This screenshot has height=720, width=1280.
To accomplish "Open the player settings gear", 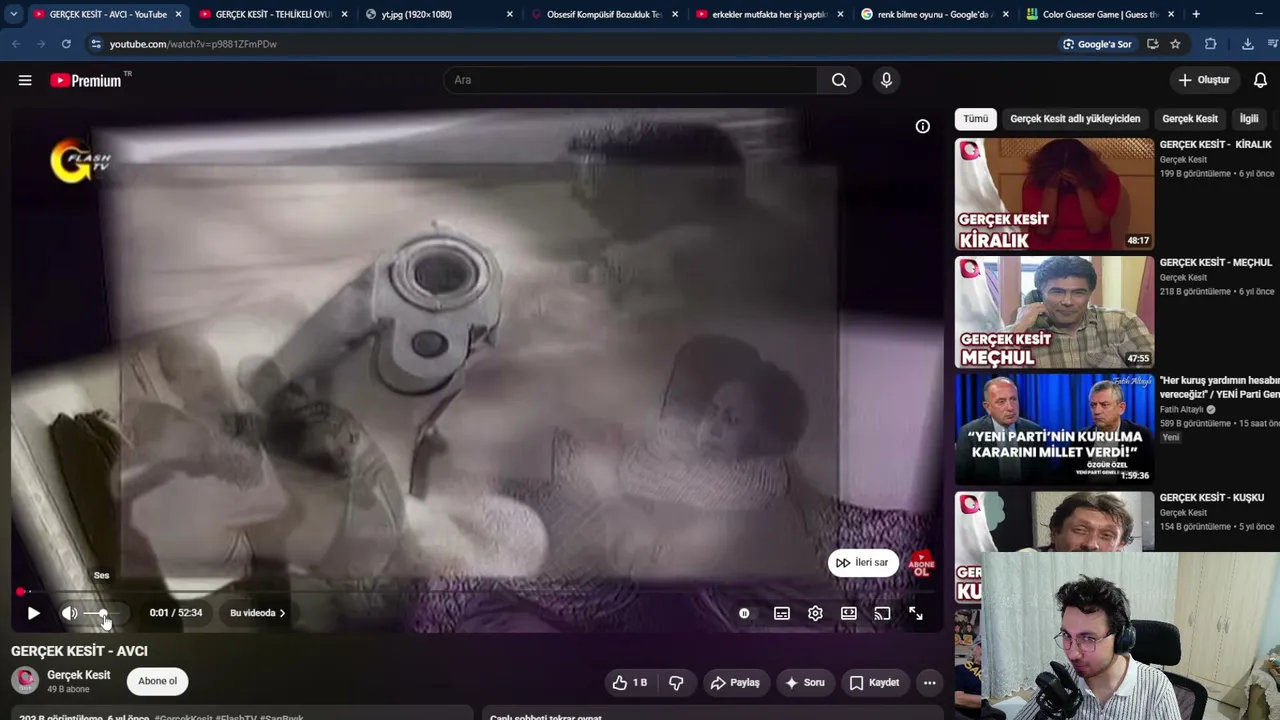I will (815, 613).
